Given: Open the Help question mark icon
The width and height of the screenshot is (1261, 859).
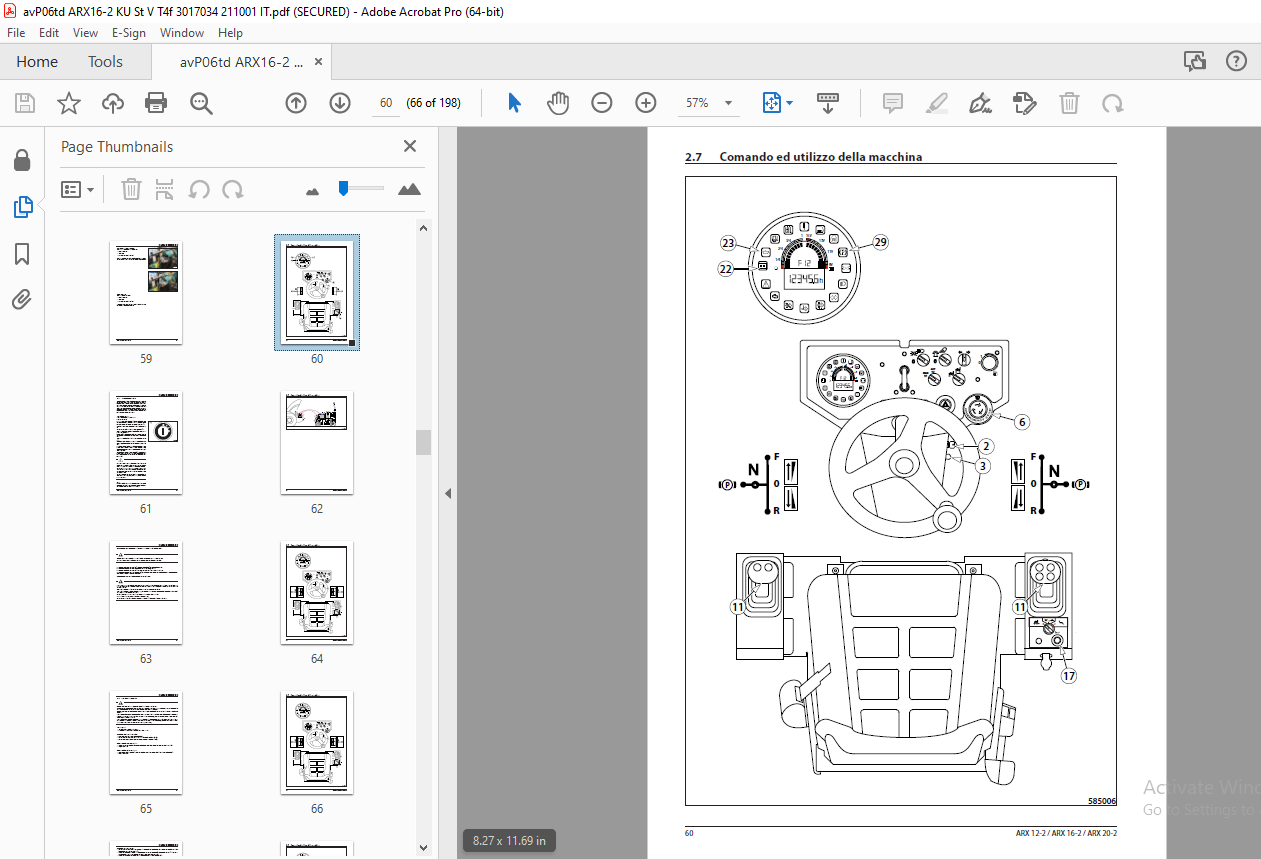Looking at the screenshot, I should click(x=1237, y=61).
